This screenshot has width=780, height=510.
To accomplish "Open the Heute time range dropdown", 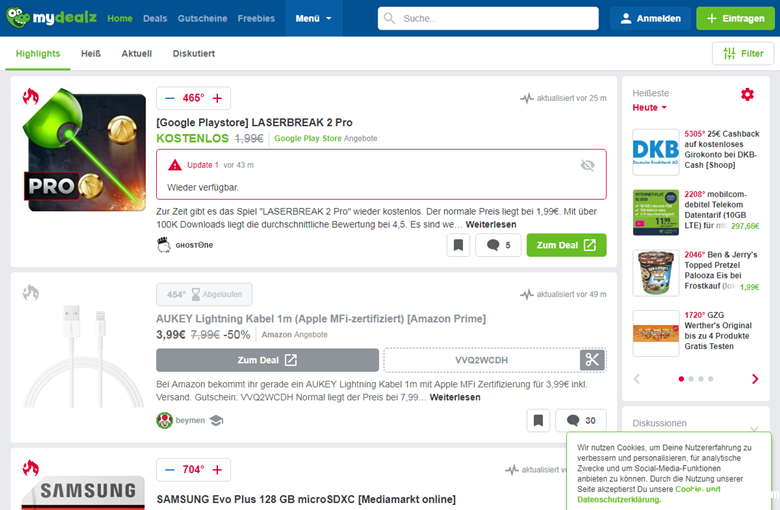I will [x=650, y=107].
